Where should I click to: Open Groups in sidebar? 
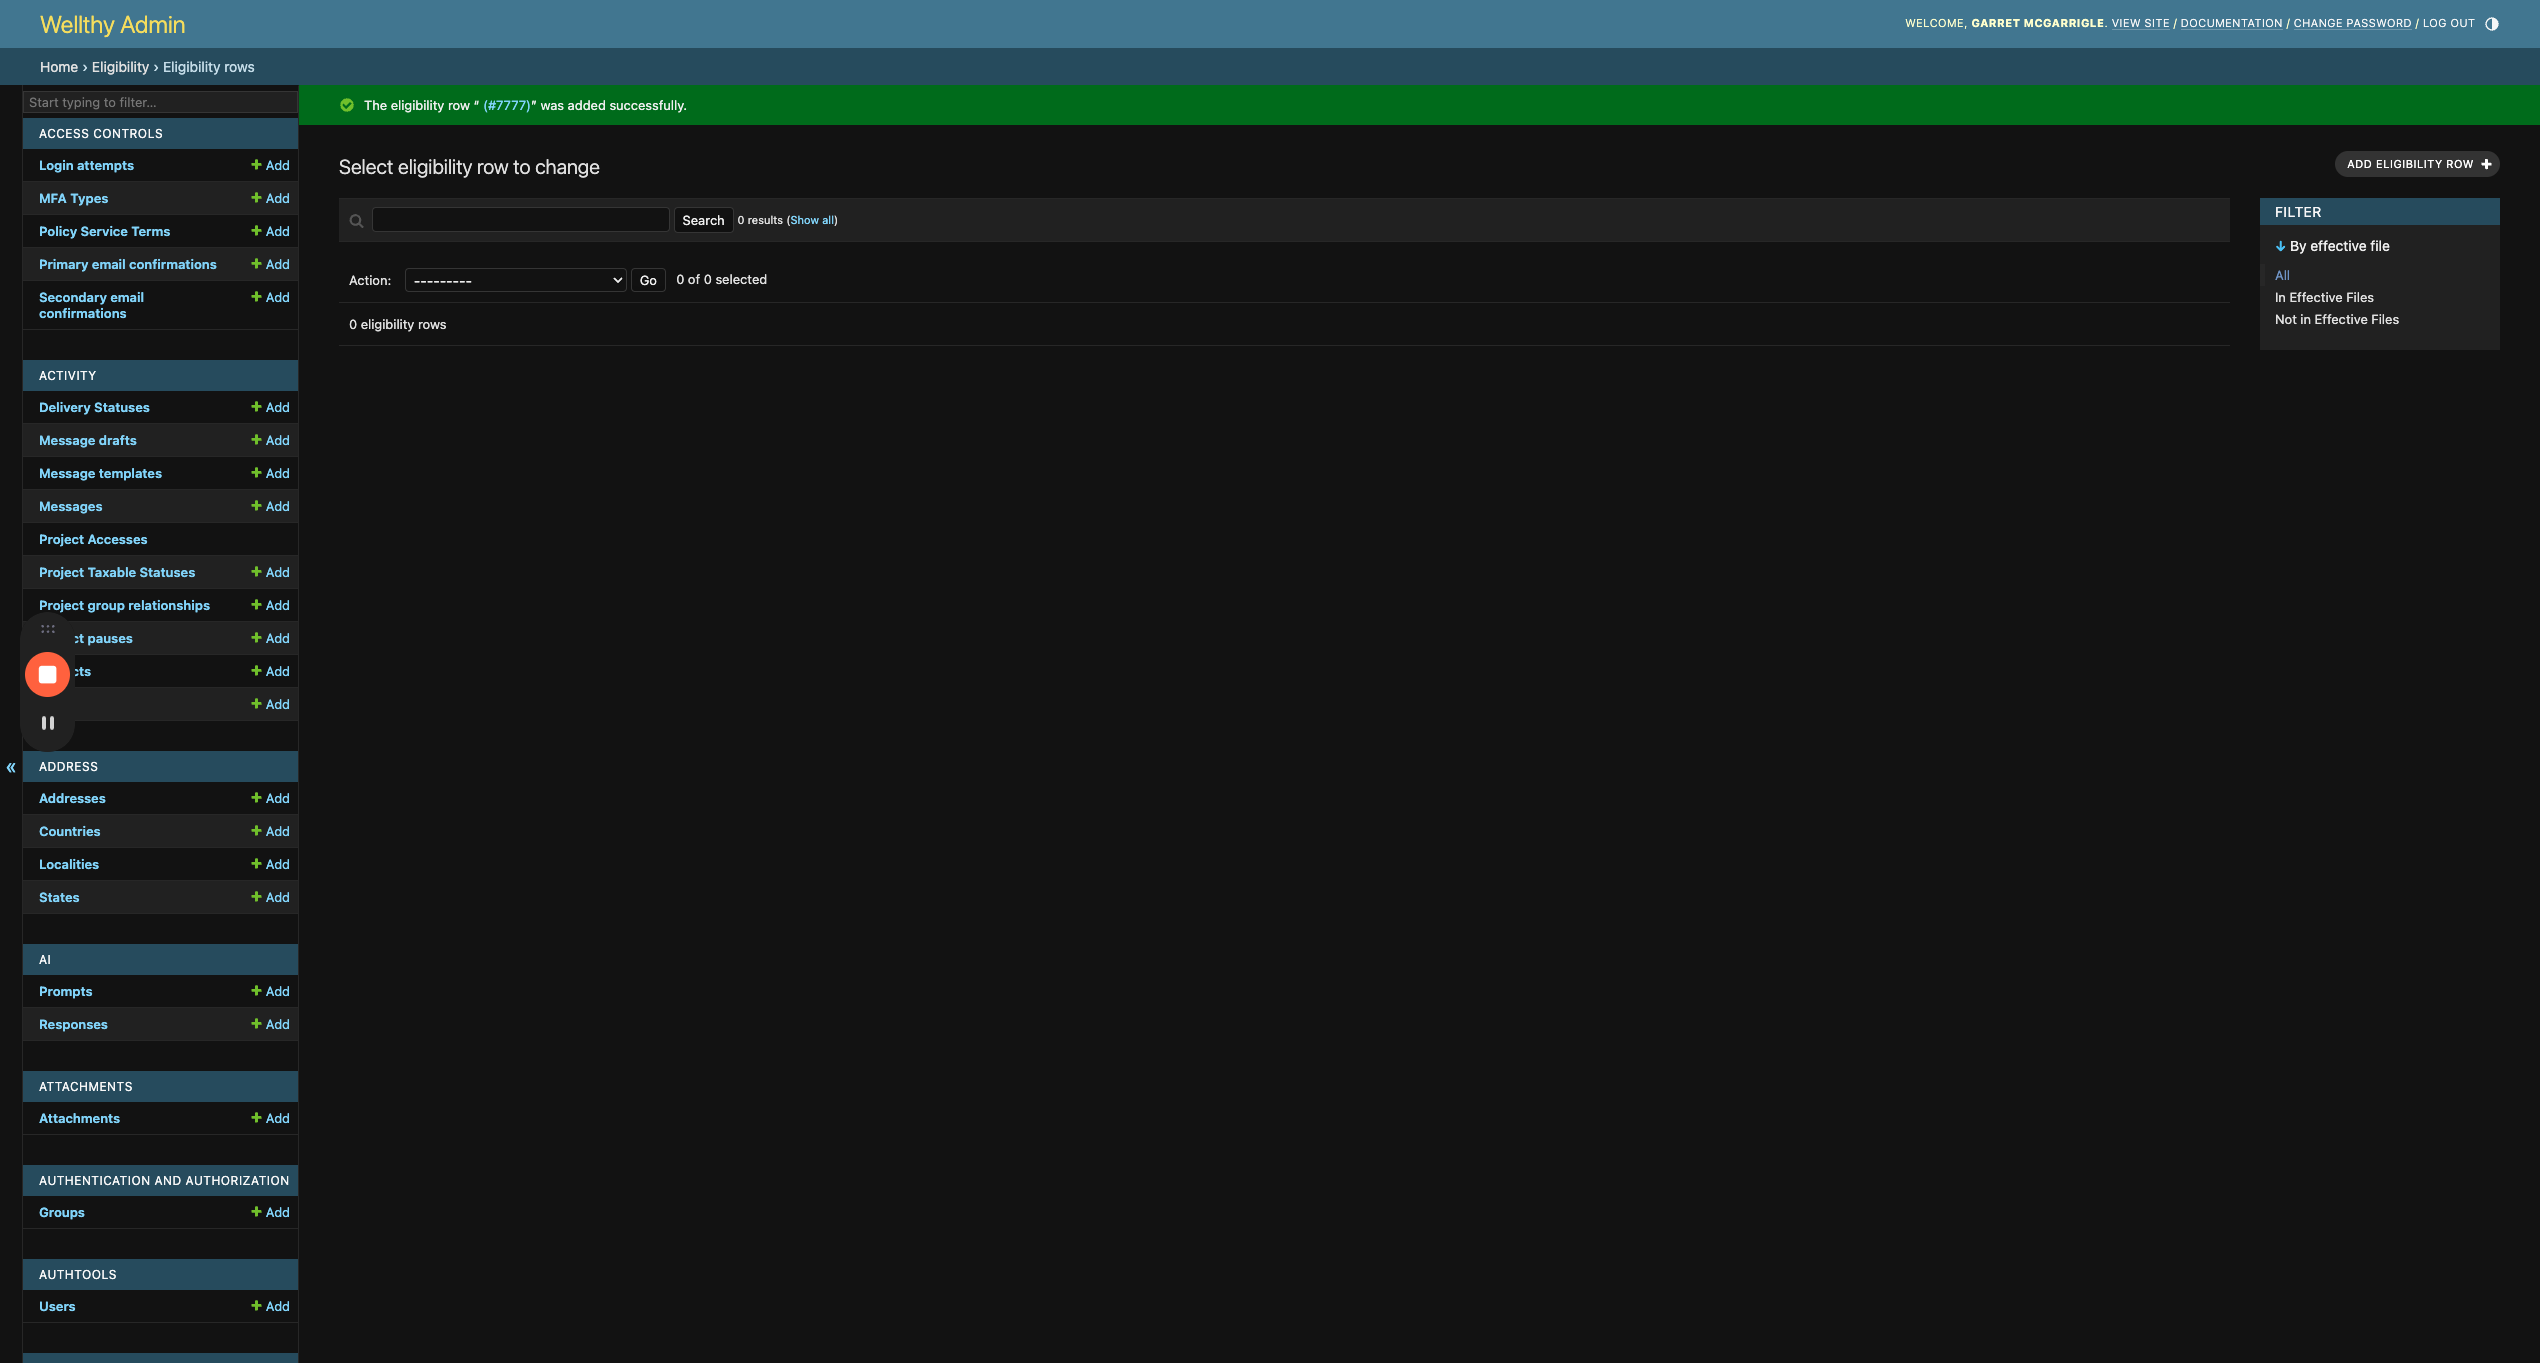click(61, 1212)
